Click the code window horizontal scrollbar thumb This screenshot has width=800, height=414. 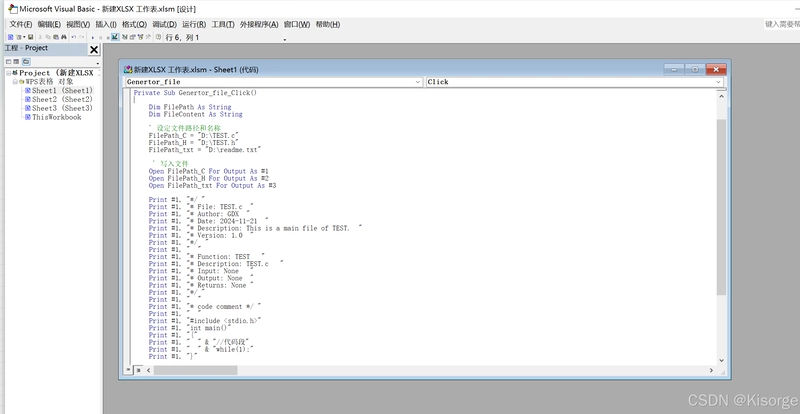[195, 370]
